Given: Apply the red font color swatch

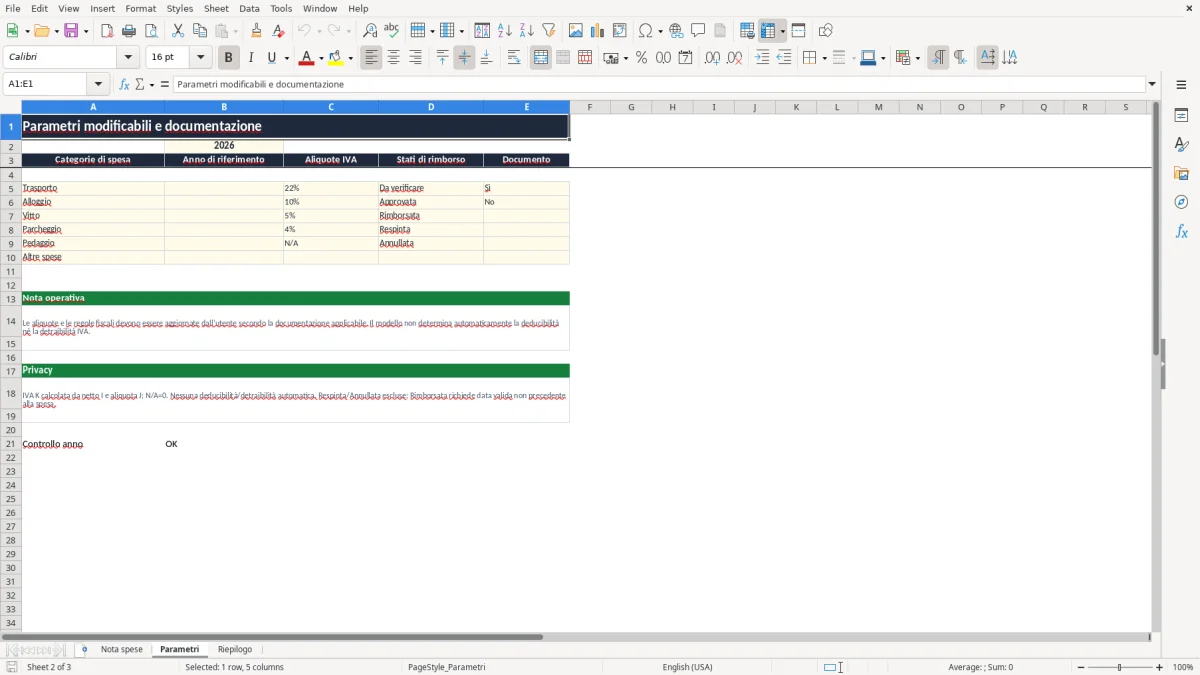Looking at the screenshot, I should click(x=307, y=58).
